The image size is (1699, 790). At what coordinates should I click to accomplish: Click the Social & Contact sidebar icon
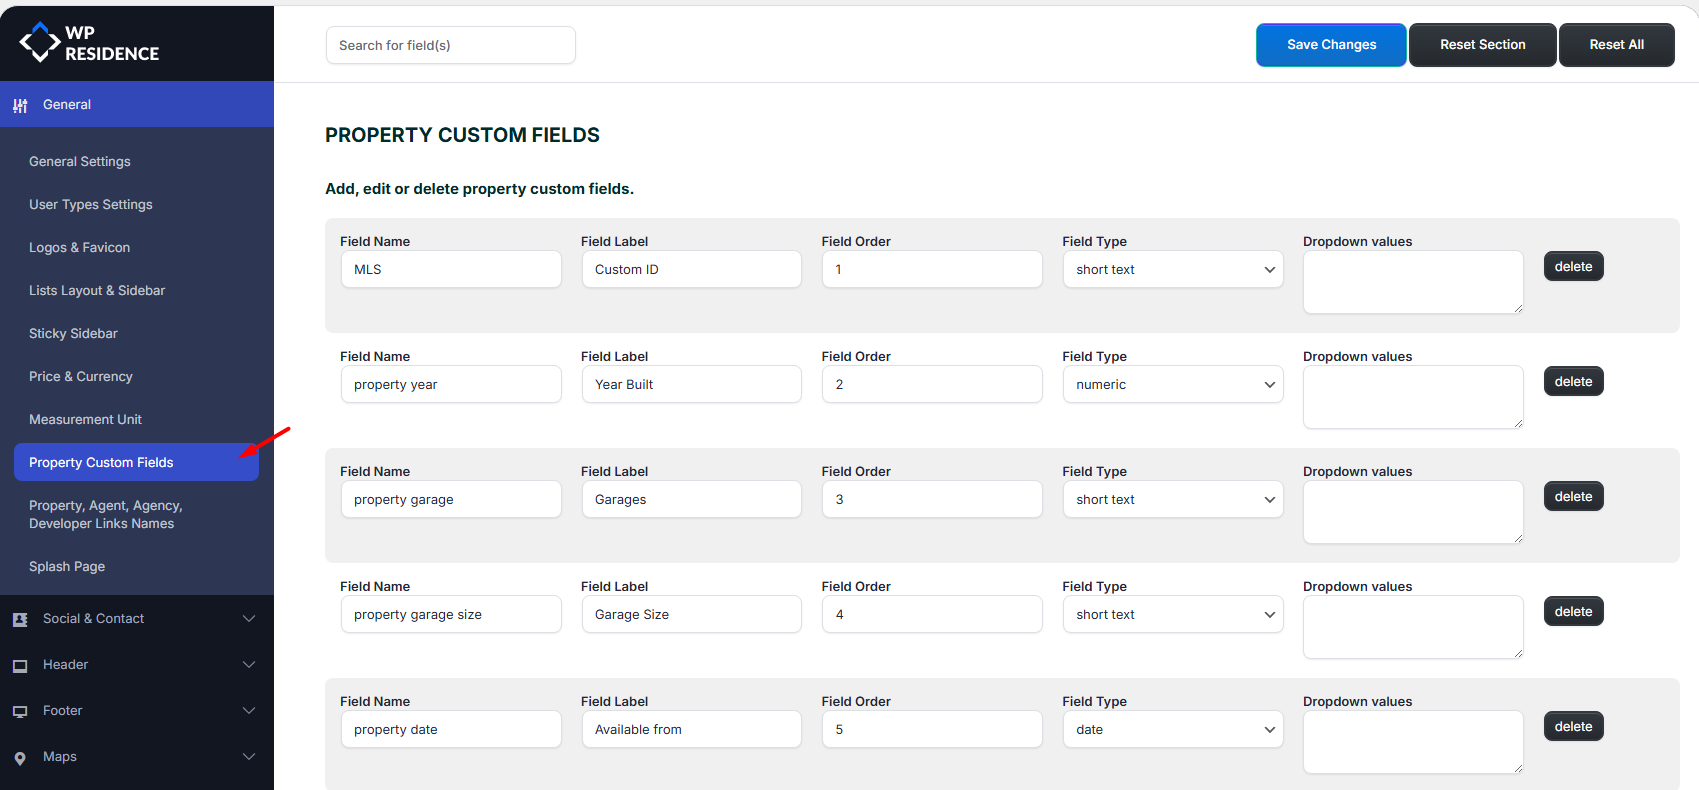(20, 619)
